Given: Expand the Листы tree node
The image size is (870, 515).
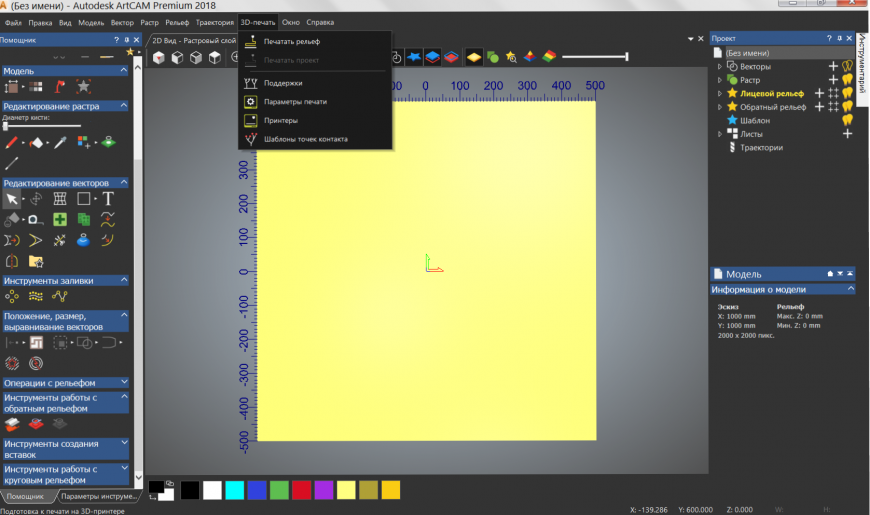Looking at the screenshot, I should click(x=720, y=134).
